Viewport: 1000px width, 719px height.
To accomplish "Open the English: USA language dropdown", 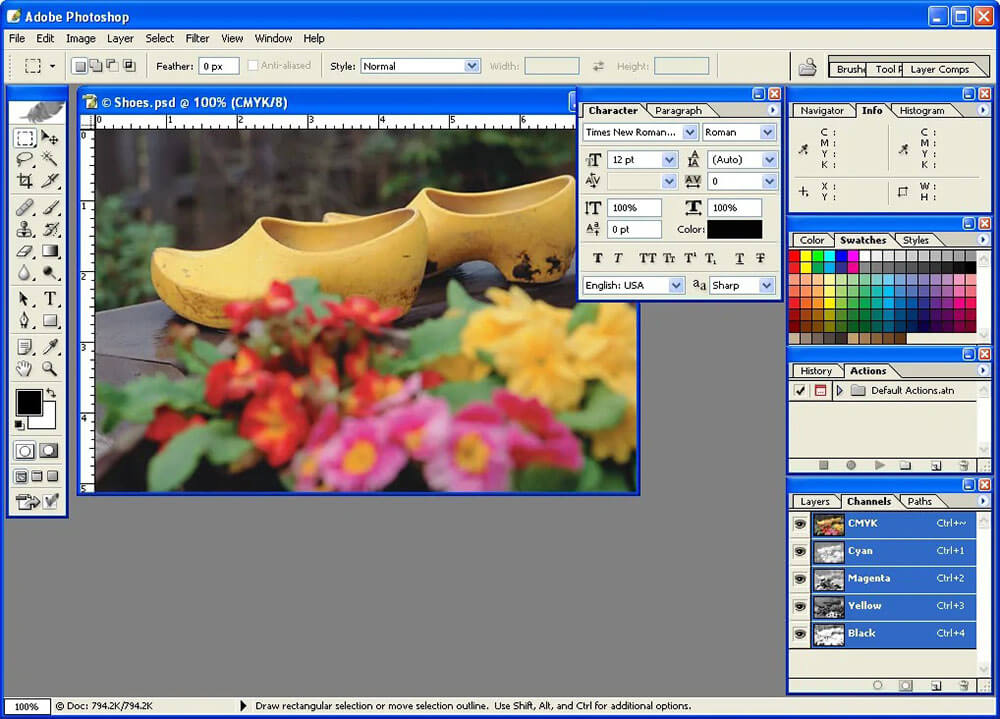I will coord(677,285).
